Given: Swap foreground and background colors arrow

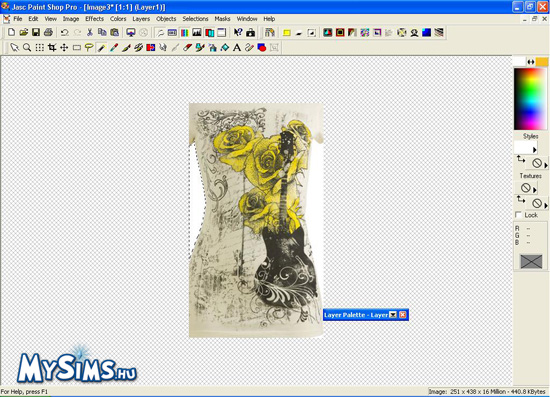Looking at the screenshot, I should [531, 62].
